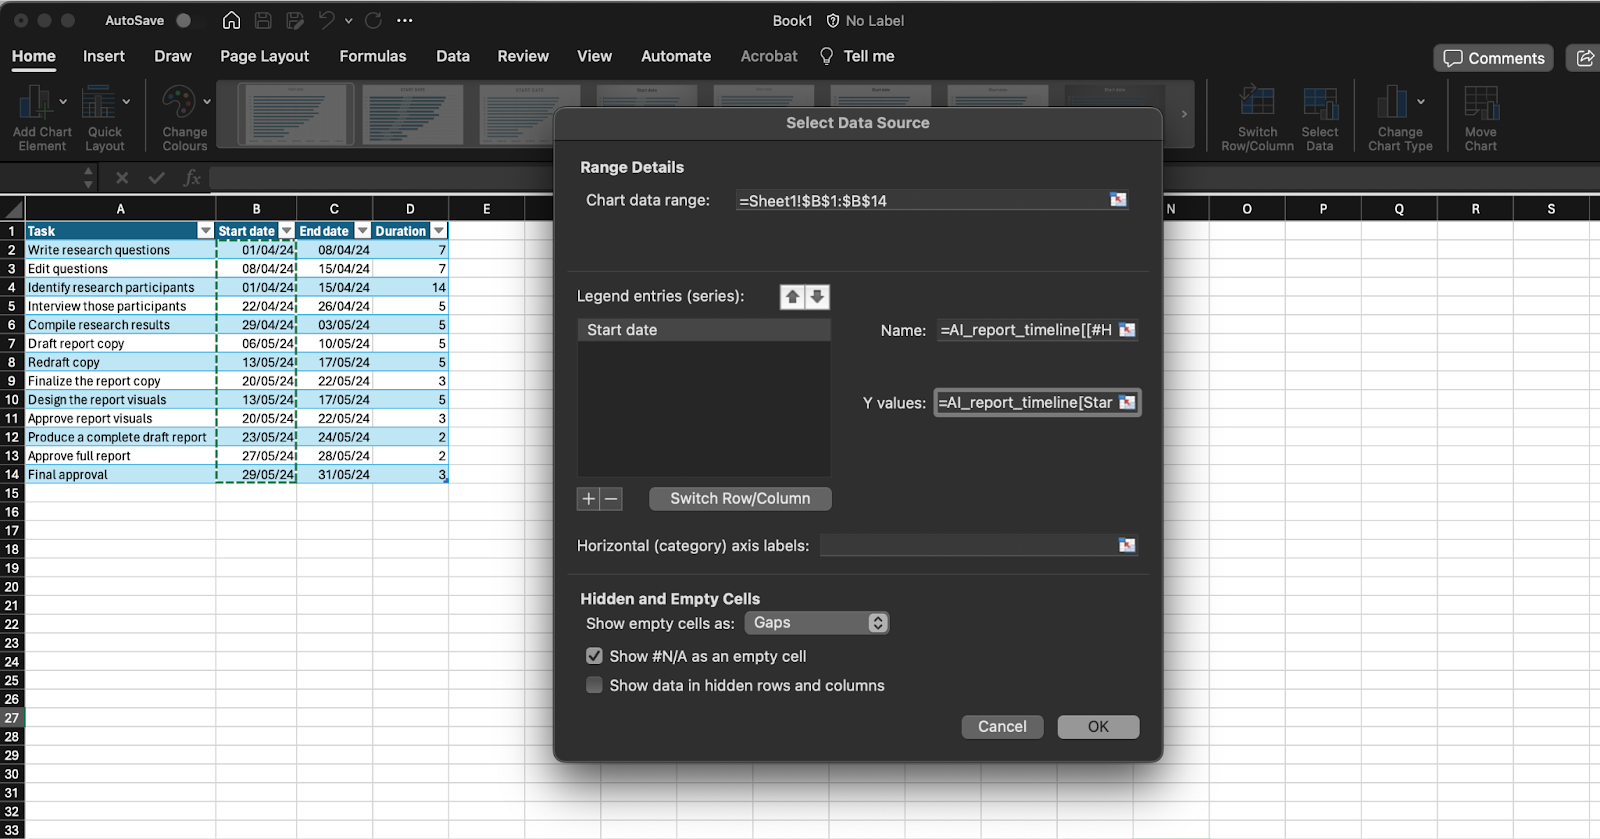
Task: Click the Change Chart Type icon
Action: point(1392,102)
